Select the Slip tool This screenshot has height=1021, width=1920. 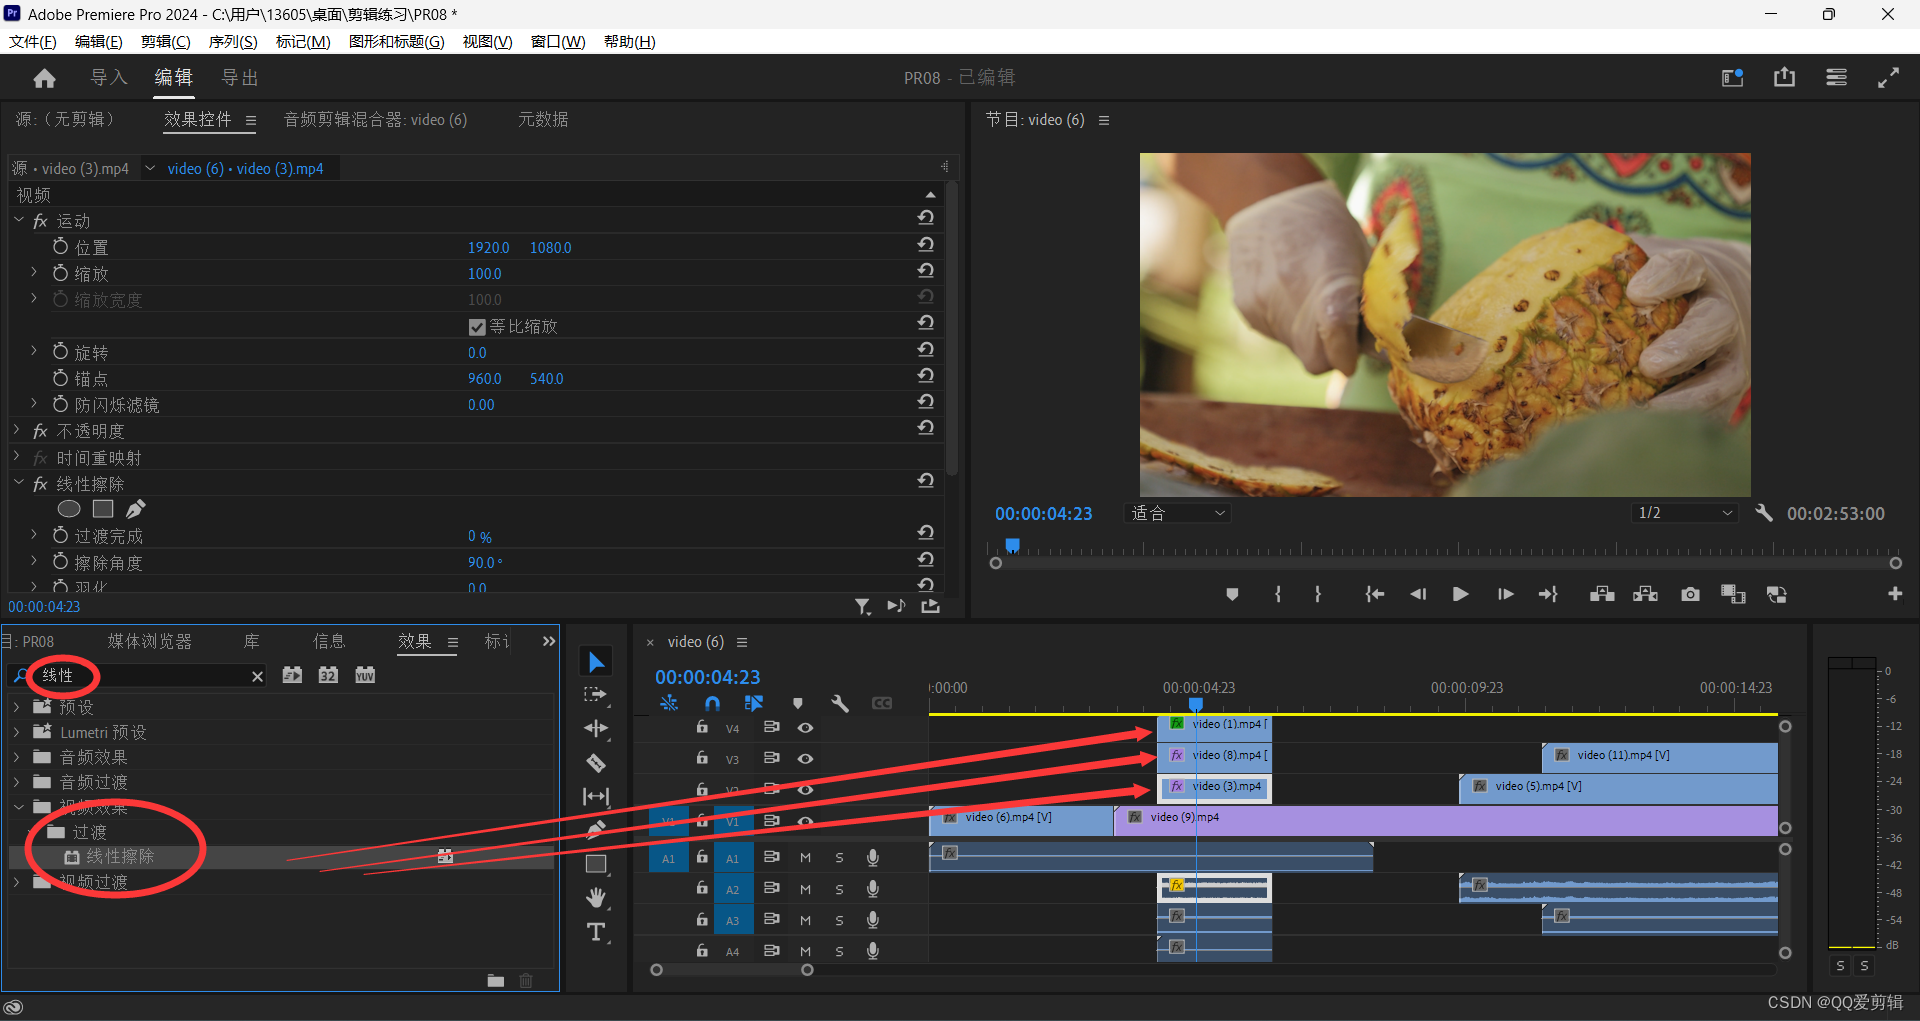point(596,797)
